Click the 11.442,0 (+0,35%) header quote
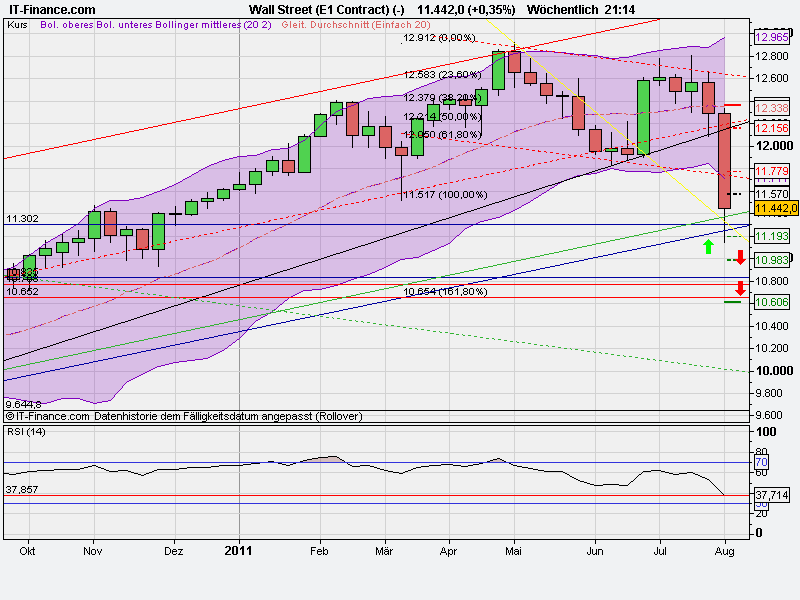The width and height of the screenshot is (800, 600). [466, 10]
